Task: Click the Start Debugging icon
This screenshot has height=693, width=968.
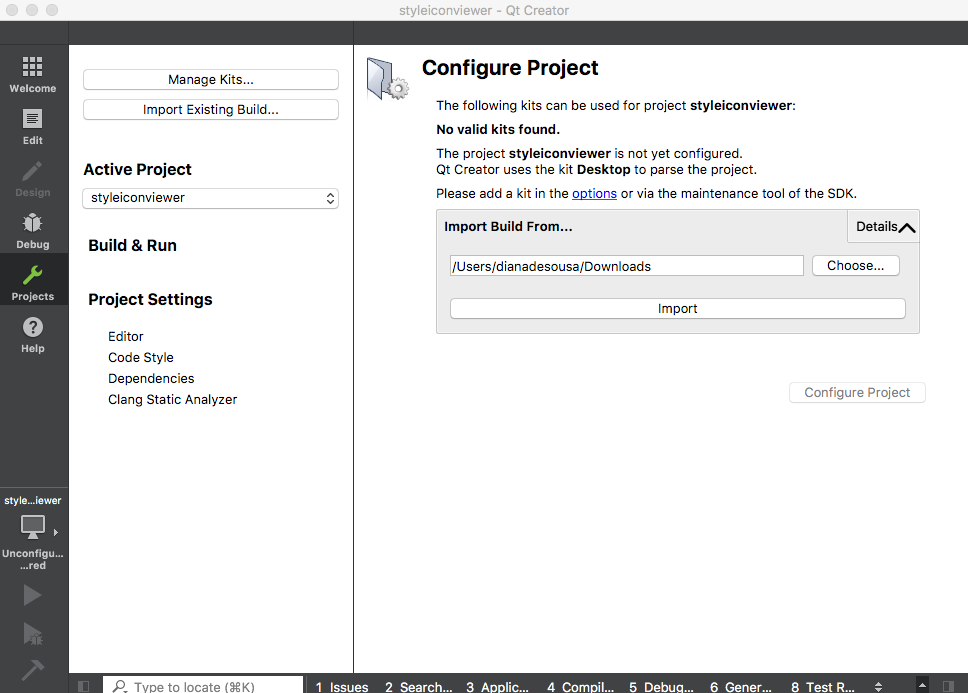Action: click(x=33, y=632)
